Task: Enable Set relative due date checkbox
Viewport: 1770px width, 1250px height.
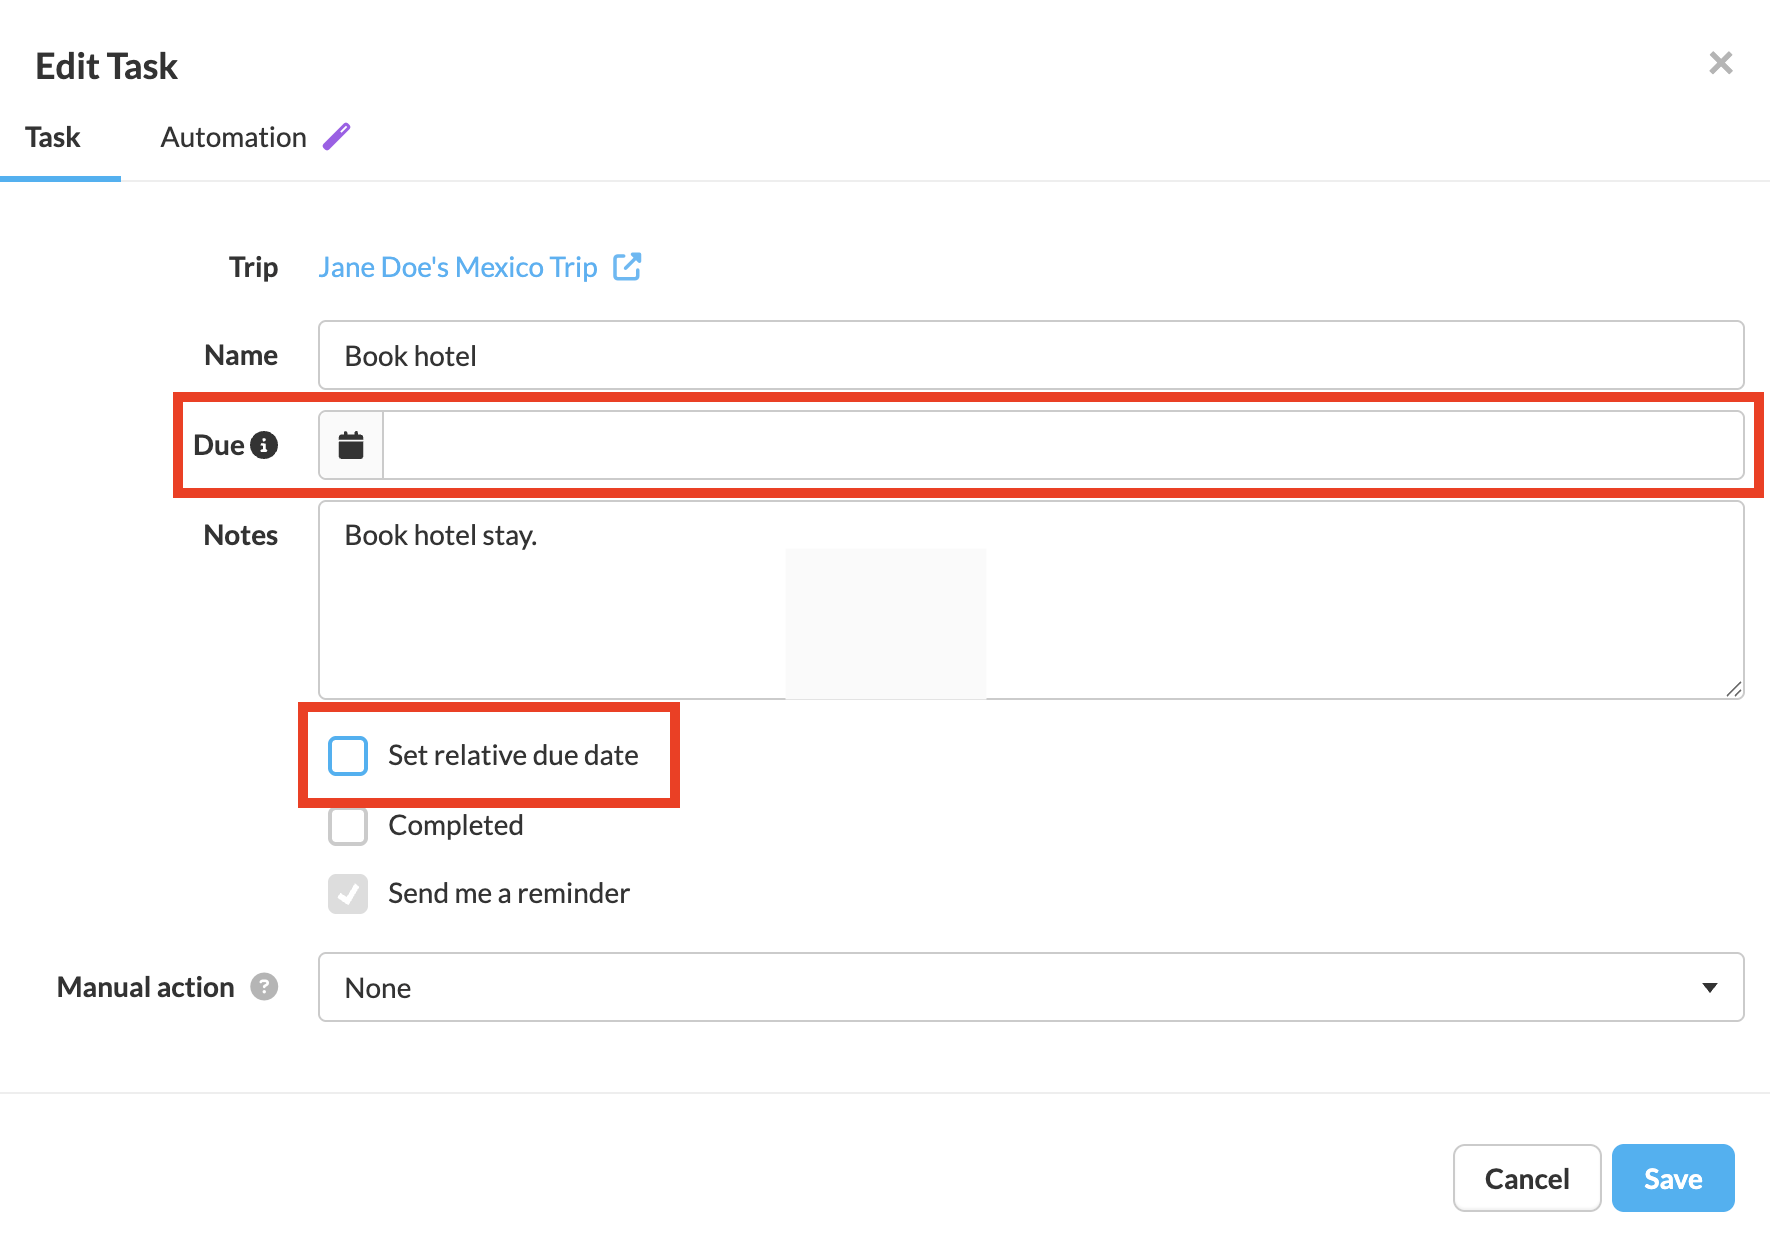Action: 348,755
